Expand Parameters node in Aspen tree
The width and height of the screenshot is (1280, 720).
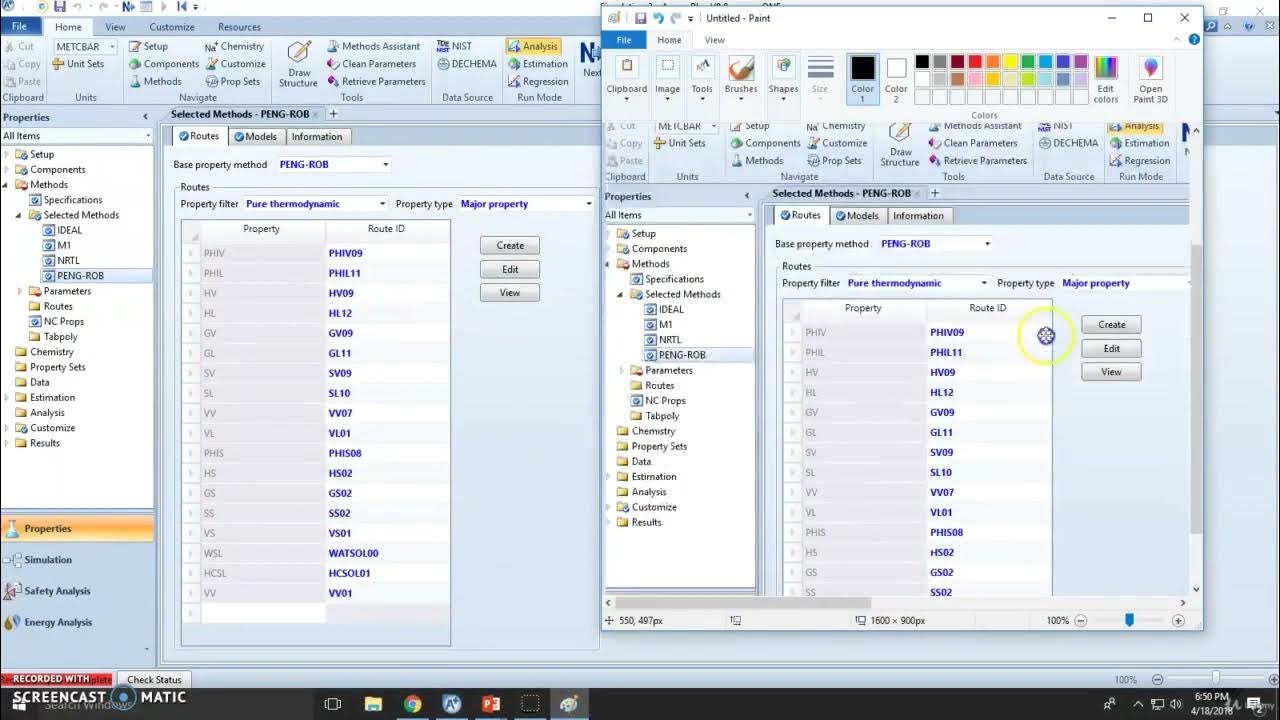point(19,291)
